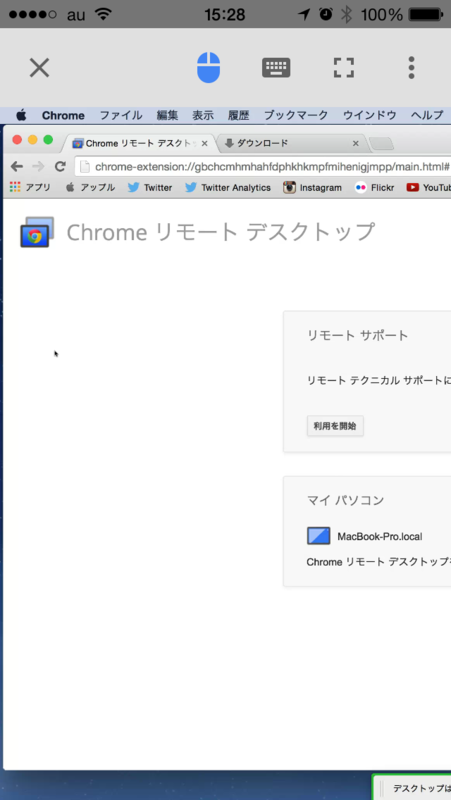Open the YouTube bookmark

429,188
